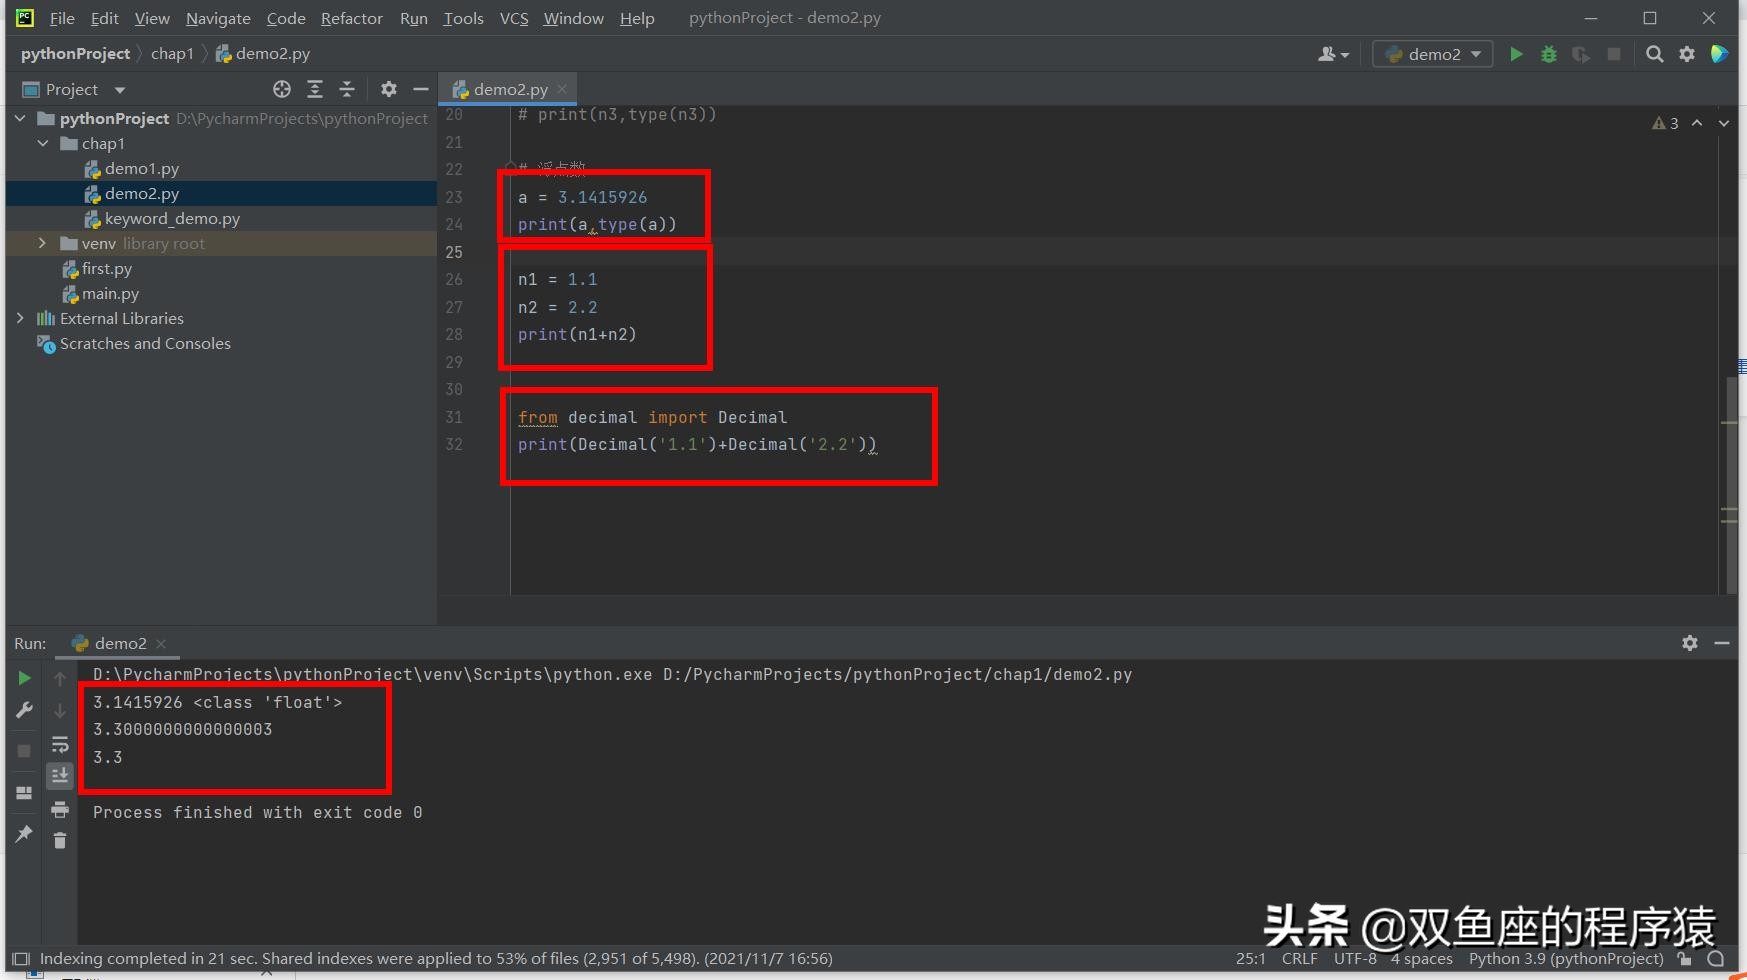Viewport: 1747px width, 980px height.
Task: Select Opened File in the Project panel
Action: [x=281, y=89]
